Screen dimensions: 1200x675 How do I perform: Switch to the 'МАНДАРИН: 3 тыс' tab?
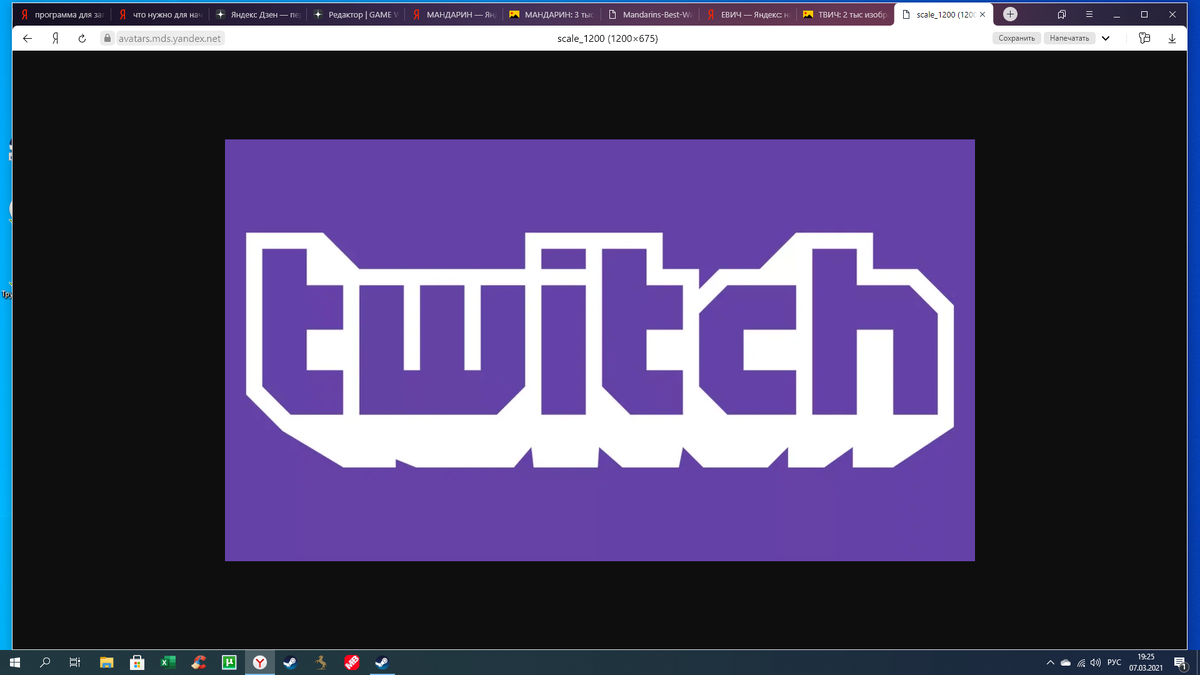click(552, 15)
